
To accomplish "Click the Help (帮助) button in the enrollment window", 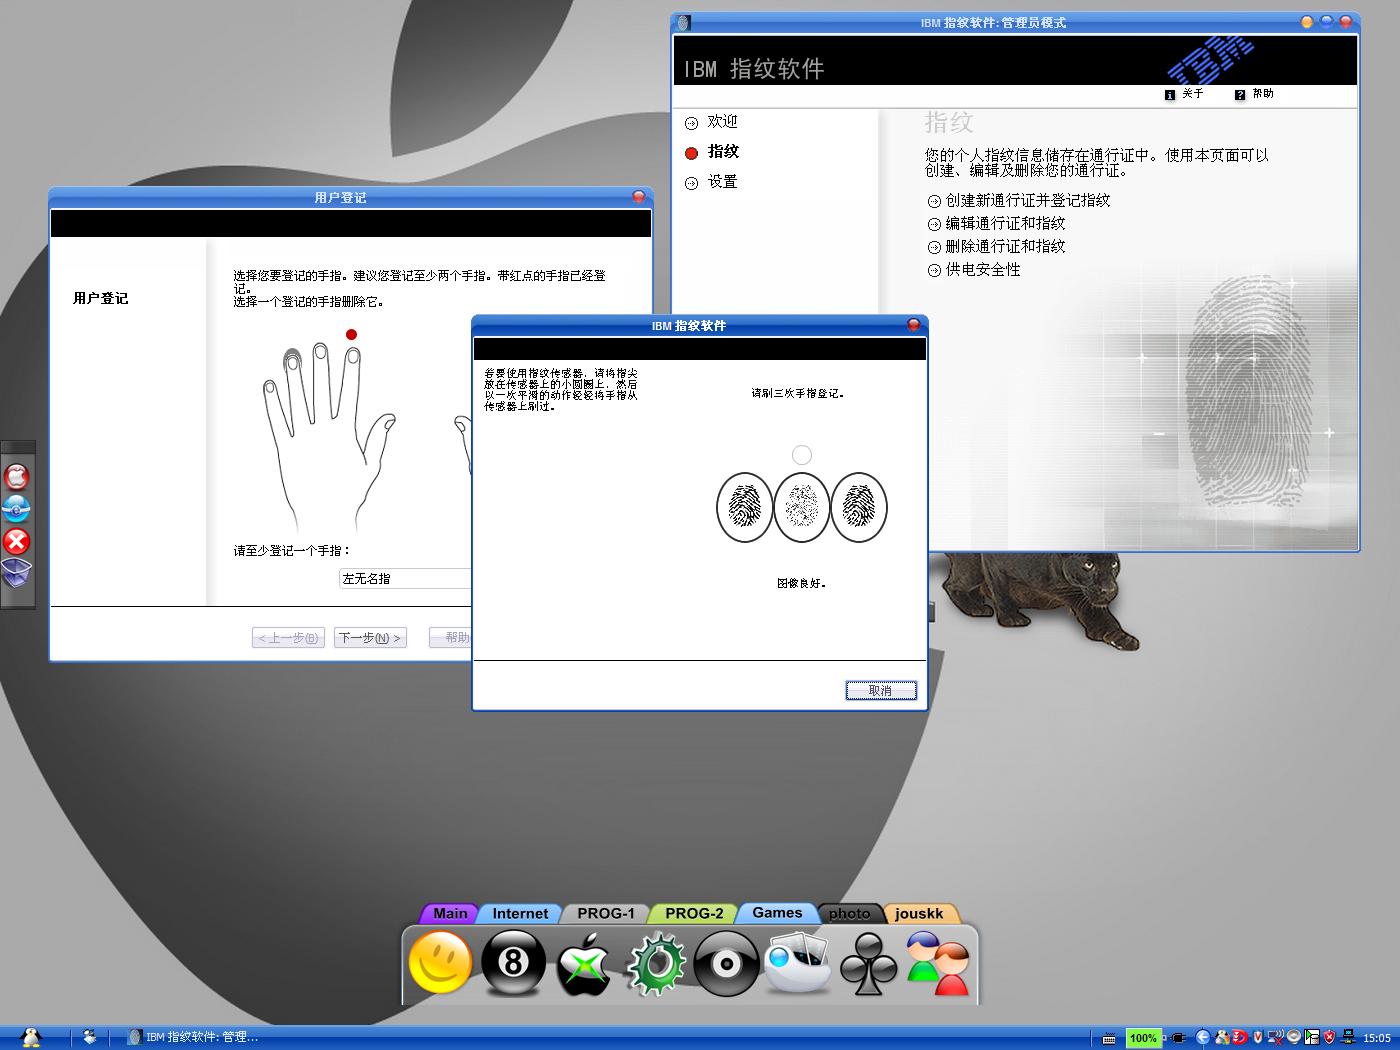I will 451,638.
